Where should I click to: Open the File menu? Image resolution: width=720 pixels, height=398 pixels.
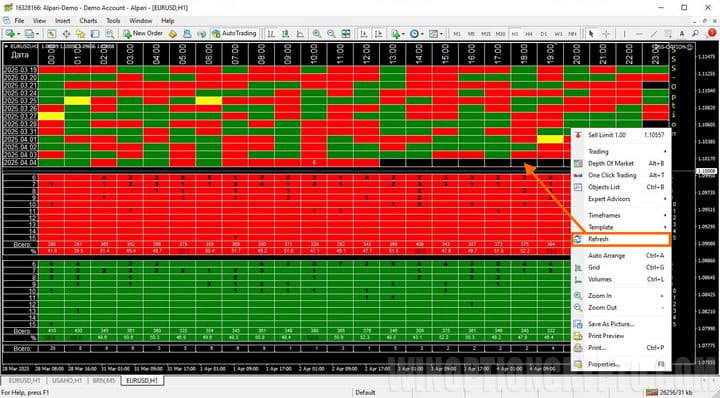19,21
